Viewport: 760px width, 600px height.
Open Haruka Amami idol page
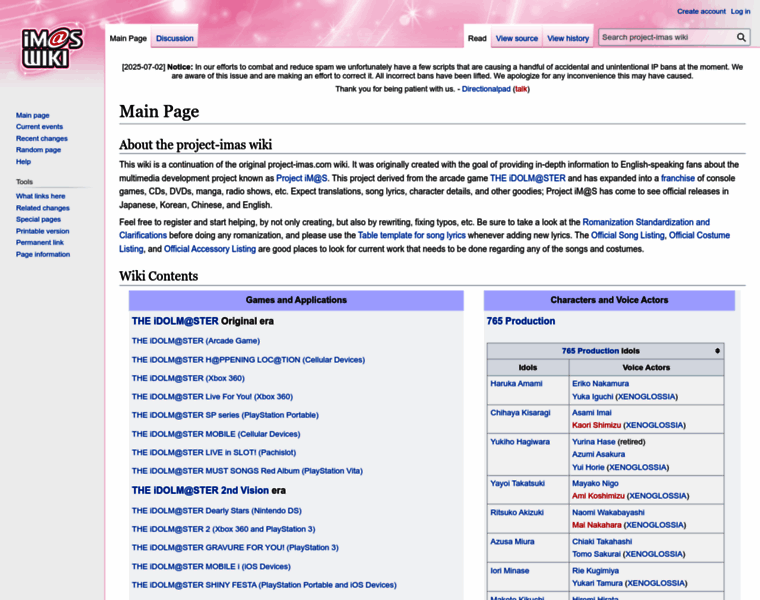[x=516, y=384]
